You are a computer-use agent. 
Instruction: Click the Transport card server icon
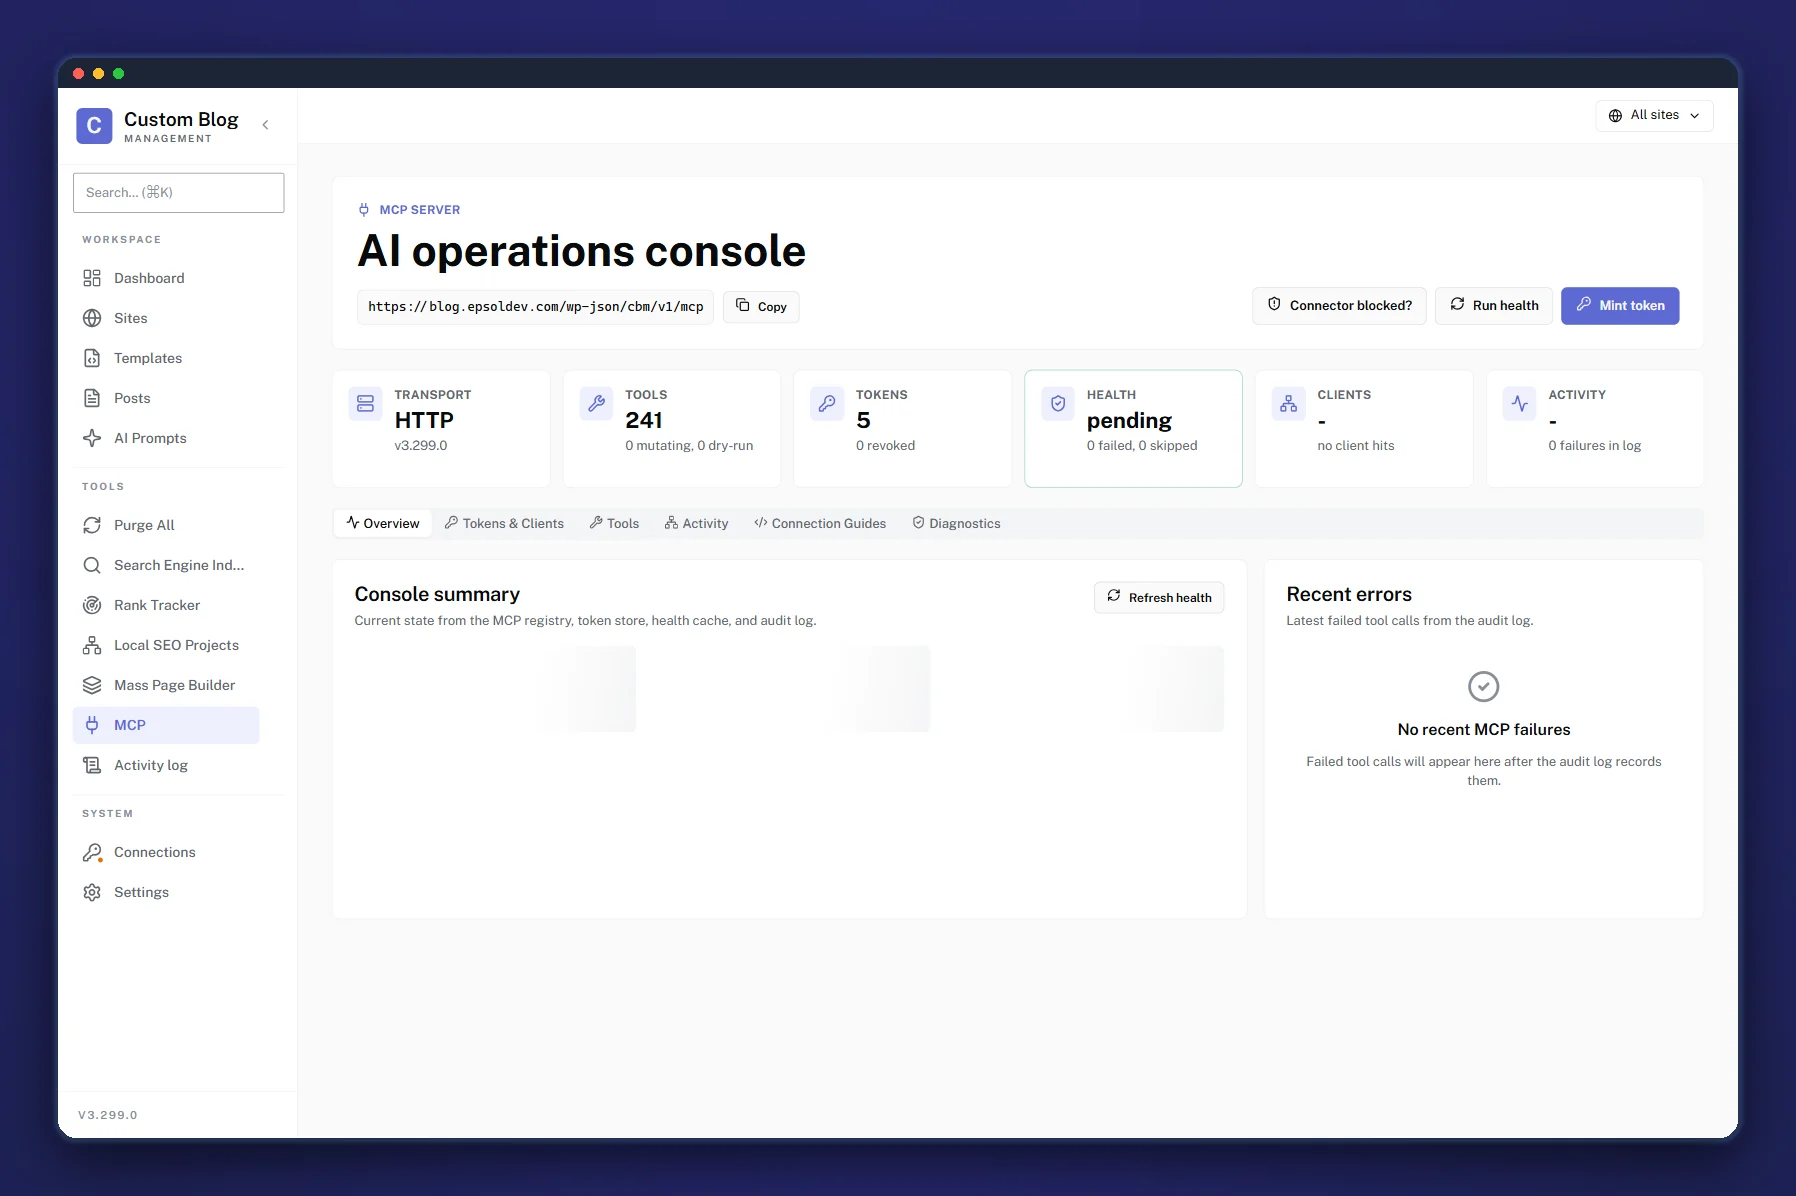pos(365,404)
